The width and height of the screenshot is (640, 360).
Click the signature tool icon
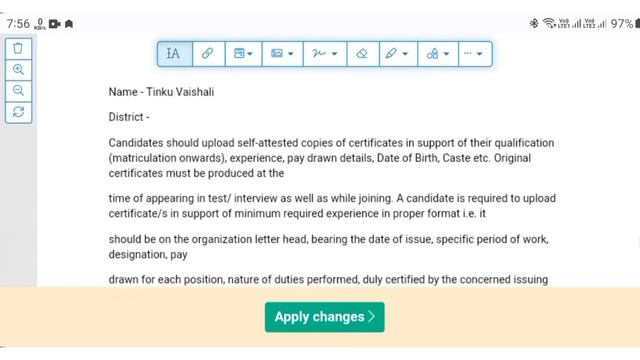coord(318,53)
